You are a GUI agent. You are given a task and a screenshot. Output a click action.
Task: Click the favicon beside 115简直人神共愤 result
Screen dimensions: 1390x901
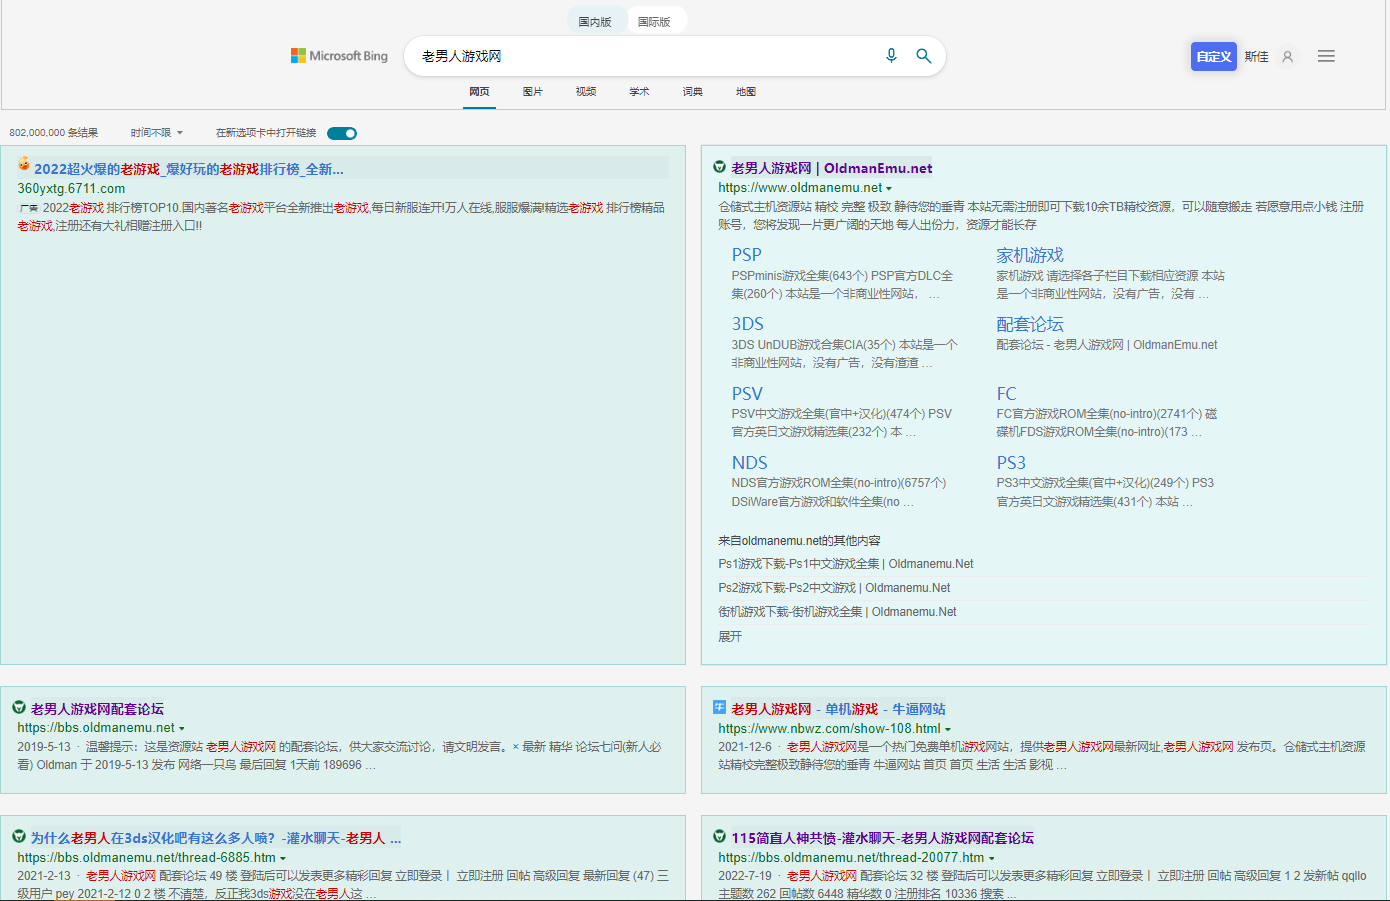(719, 836)
